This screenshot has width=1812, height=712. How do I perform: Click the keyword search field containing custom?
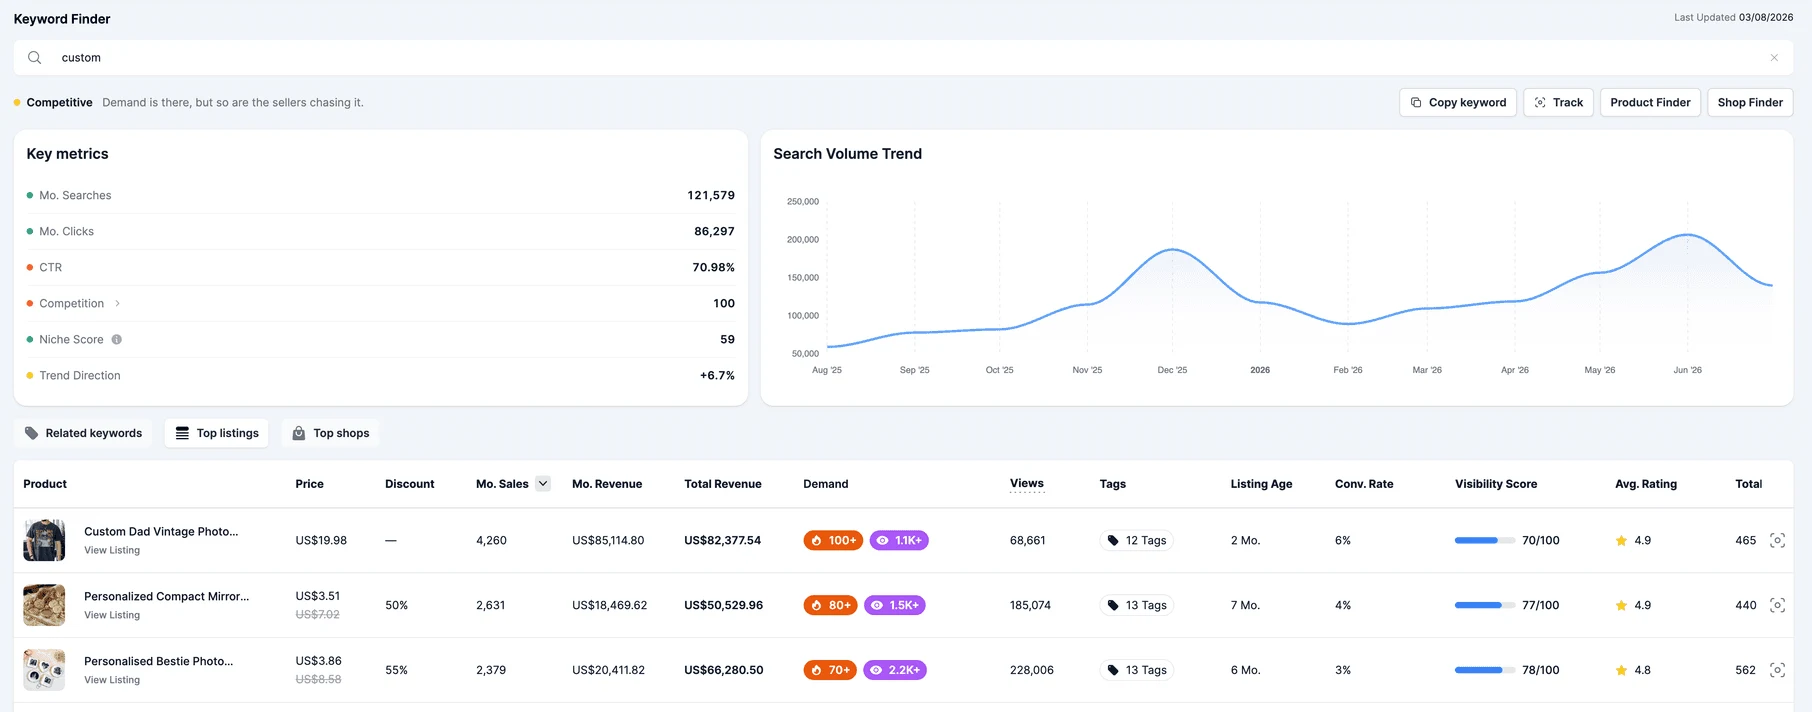pos(903,58)
